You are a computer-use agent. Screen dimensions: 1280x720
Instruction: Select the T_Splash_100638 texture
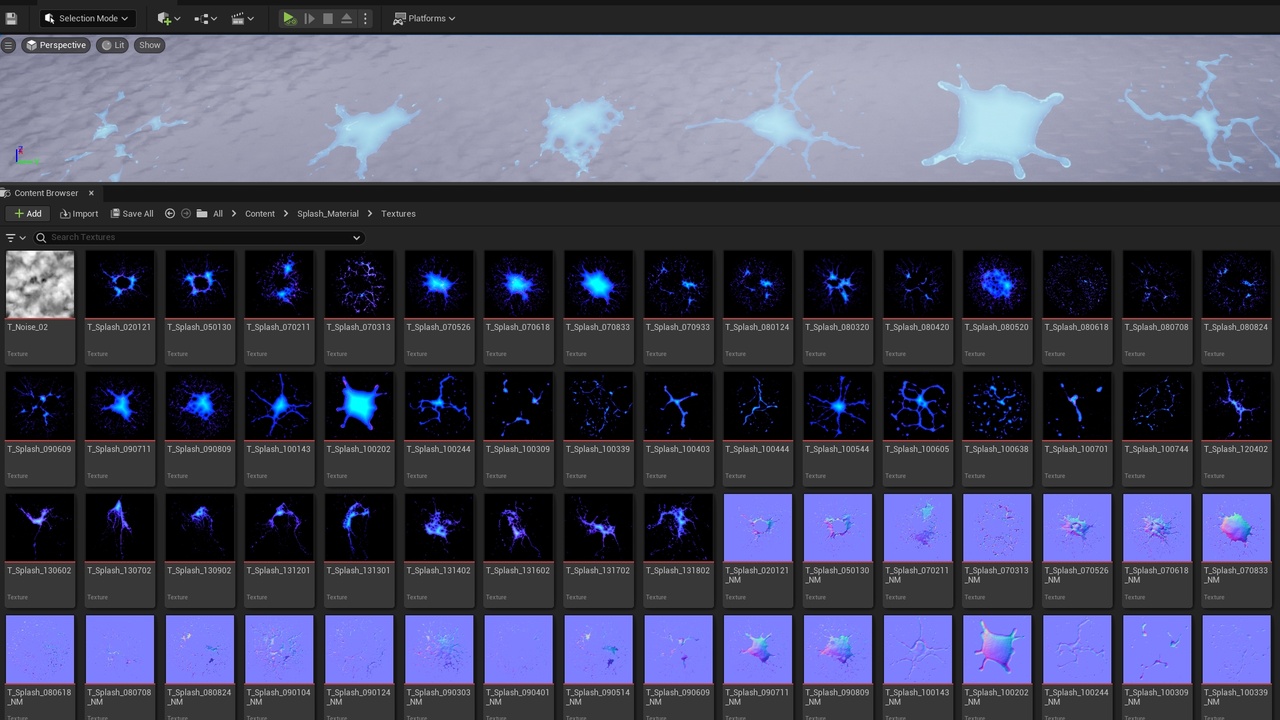997,406
